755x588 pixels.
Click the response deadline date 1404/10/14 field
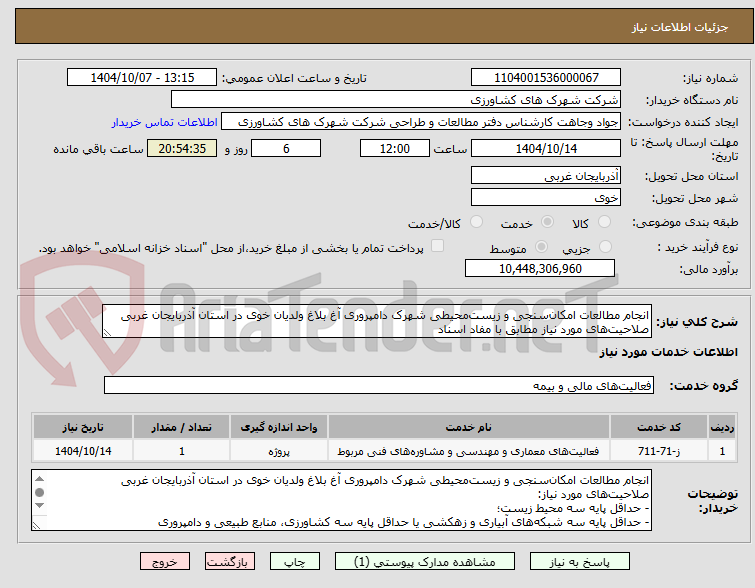tap(546, 148)
